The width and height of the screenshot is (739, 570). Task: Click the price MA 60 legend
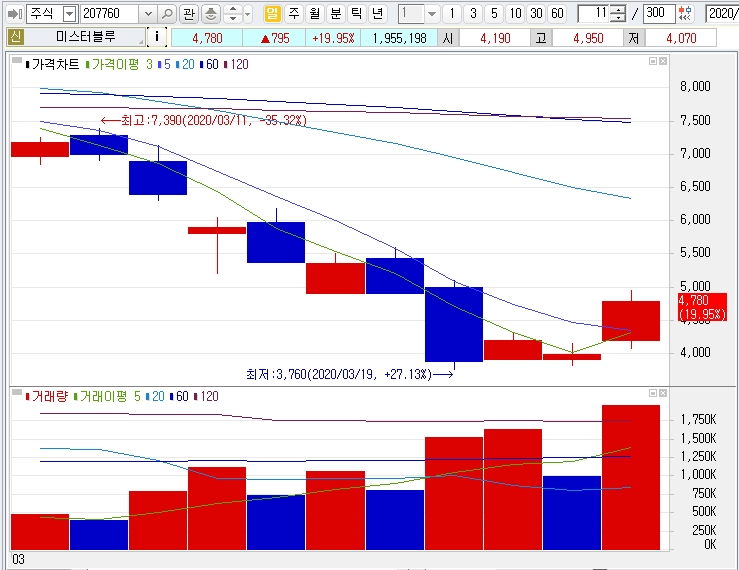point(209,65)
